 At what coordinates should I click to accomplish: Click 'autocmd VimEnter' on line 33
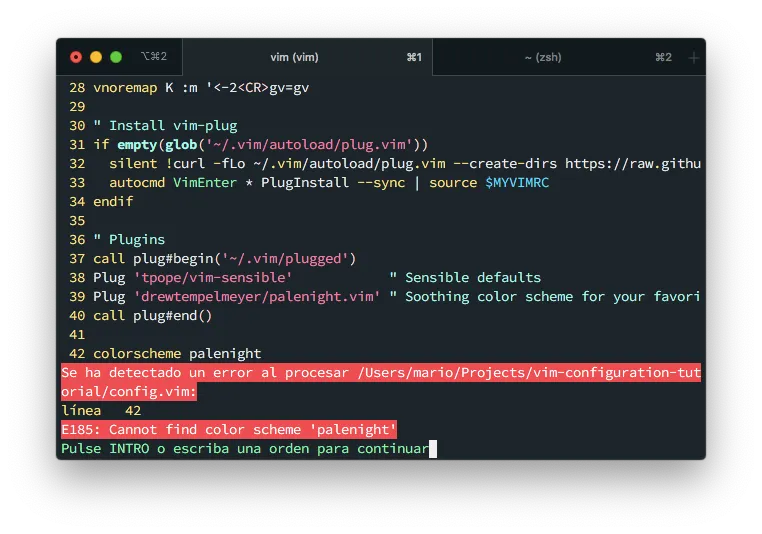pyautogui.click(x=173, y=182)
